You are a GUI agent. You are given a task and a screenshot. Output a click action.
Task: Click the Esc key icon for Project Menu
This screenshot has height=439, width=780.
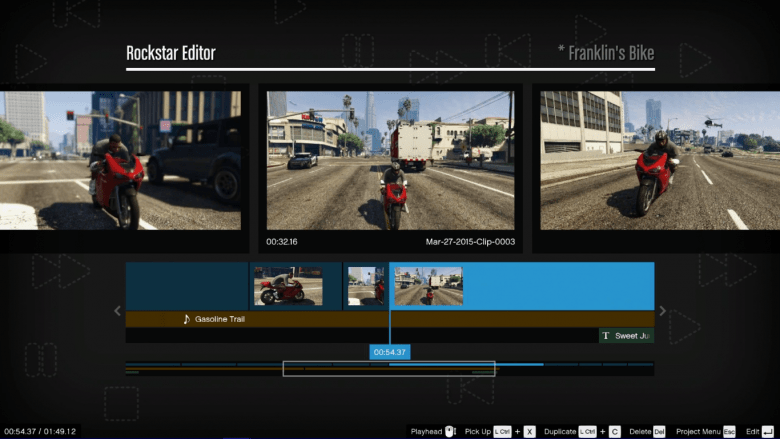pos(729,431)
